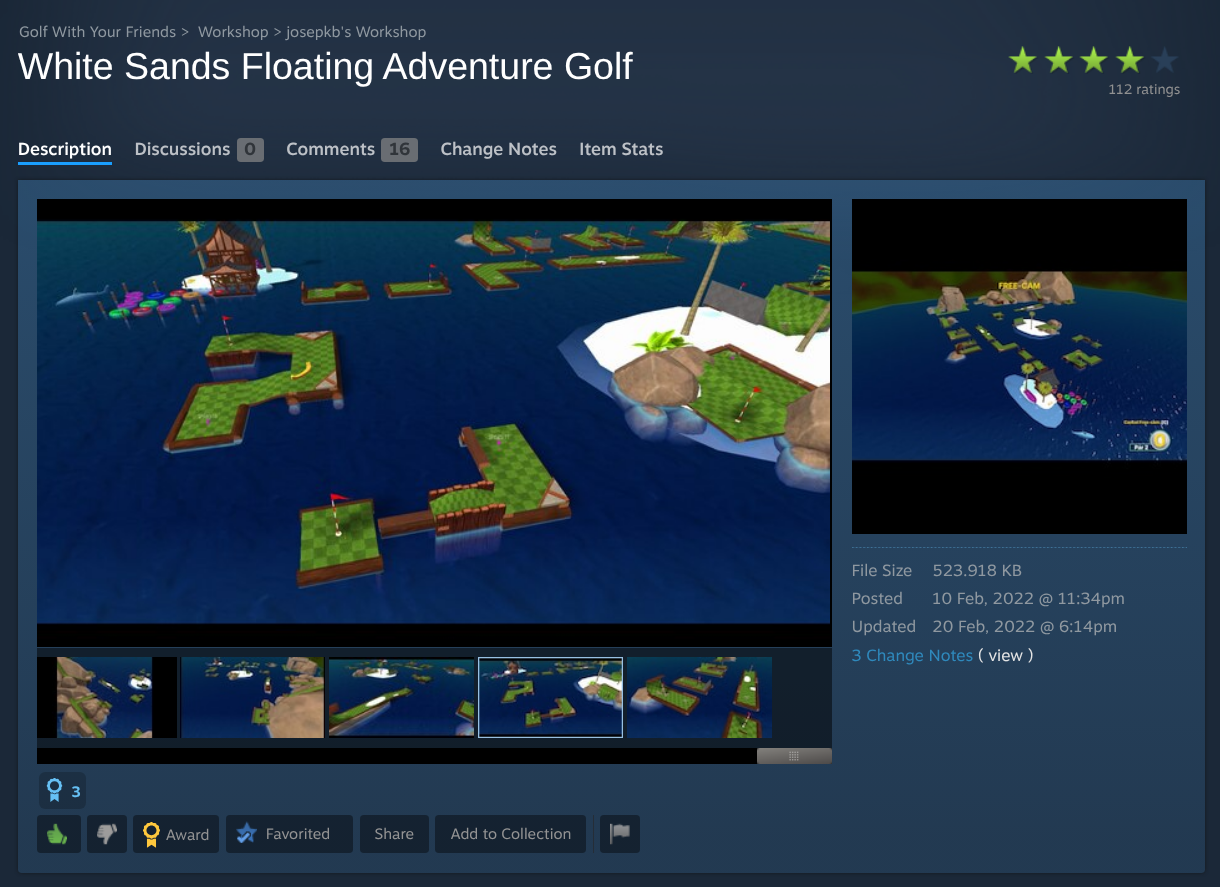Click the thumbnail strip scrollbar handle
Screen dimensions: 1220x887
[x=794, y=756]
